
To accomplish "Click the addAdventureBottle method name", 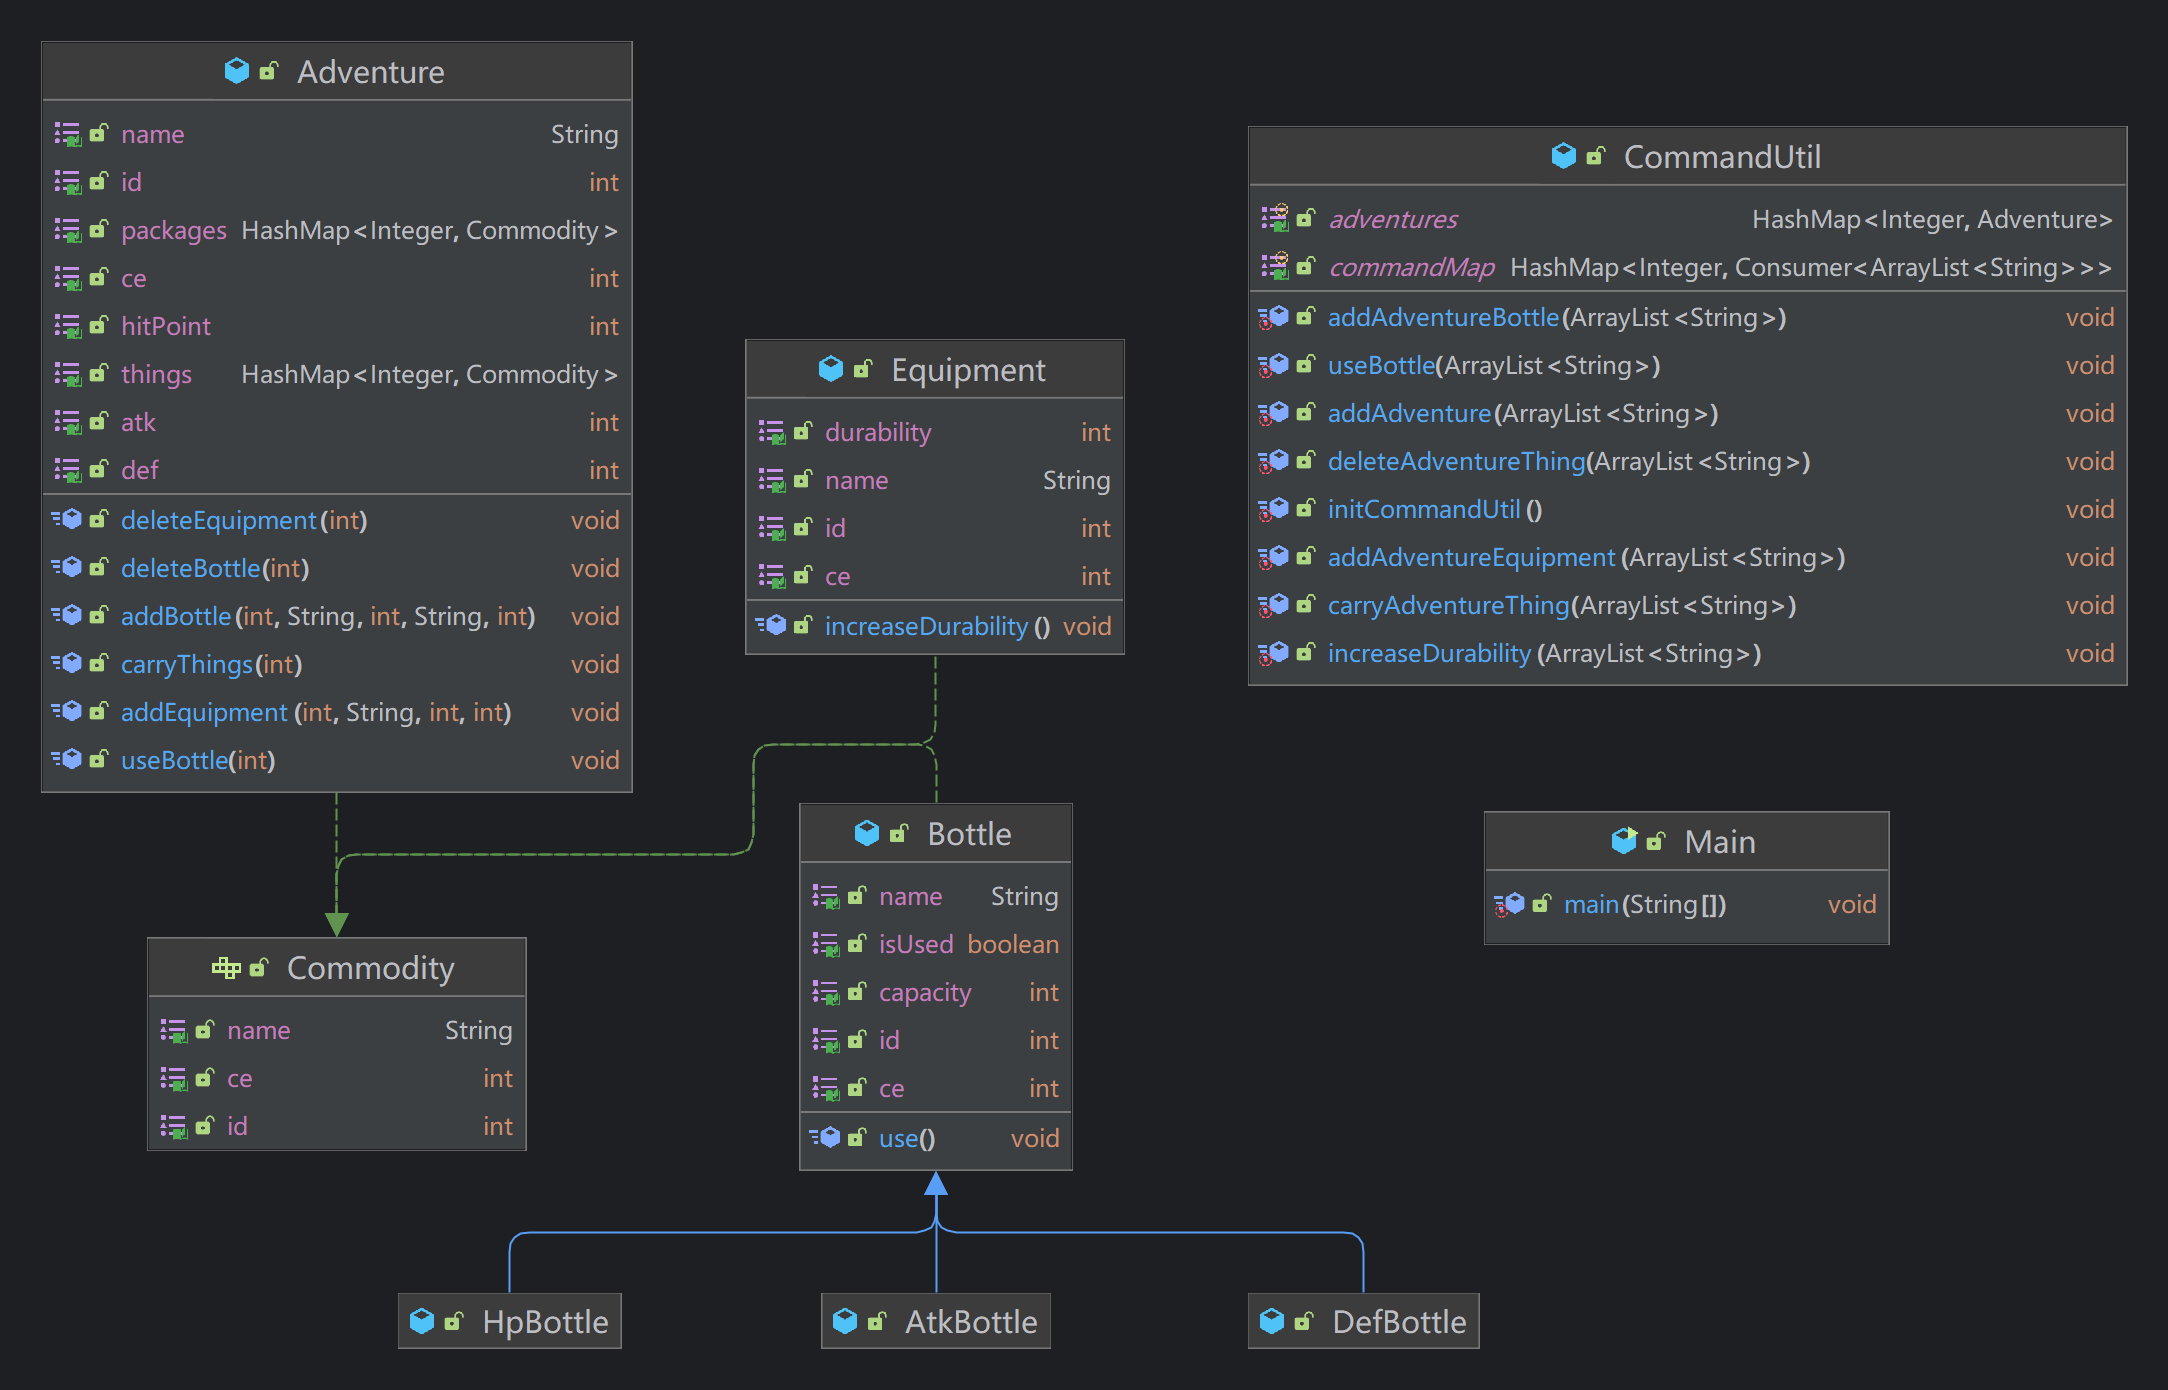I will (1442, 317).
